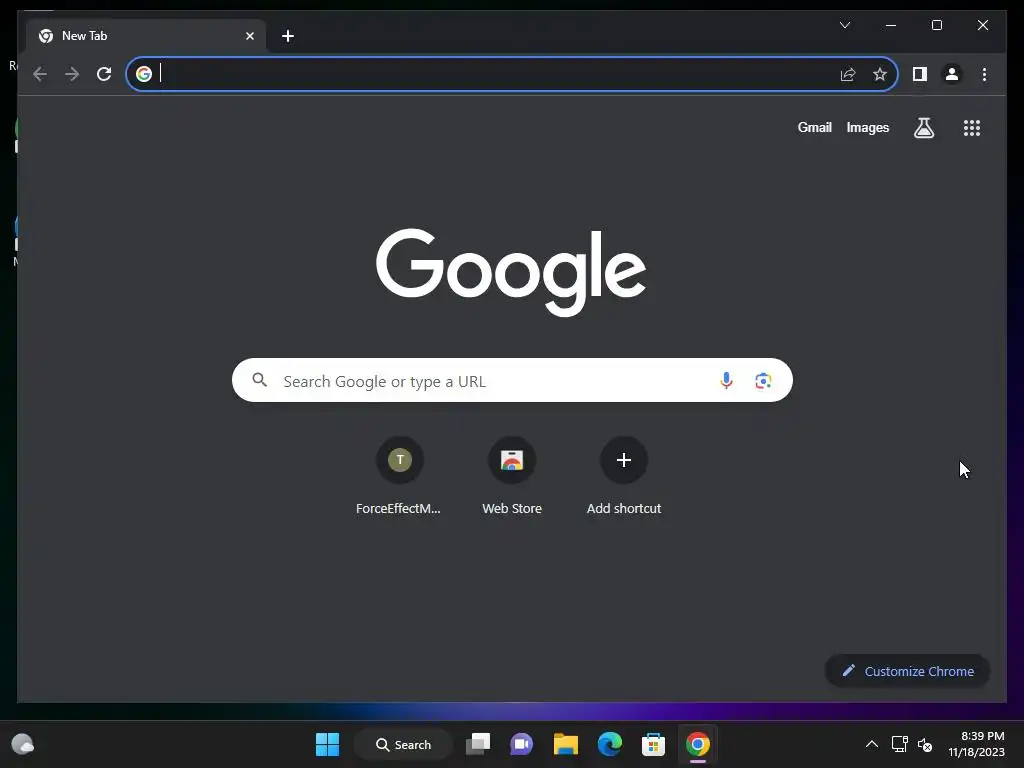The image size is (1024, 768).
Task: Start voice search with microphone icon
Action: click(x=726, y=380)
